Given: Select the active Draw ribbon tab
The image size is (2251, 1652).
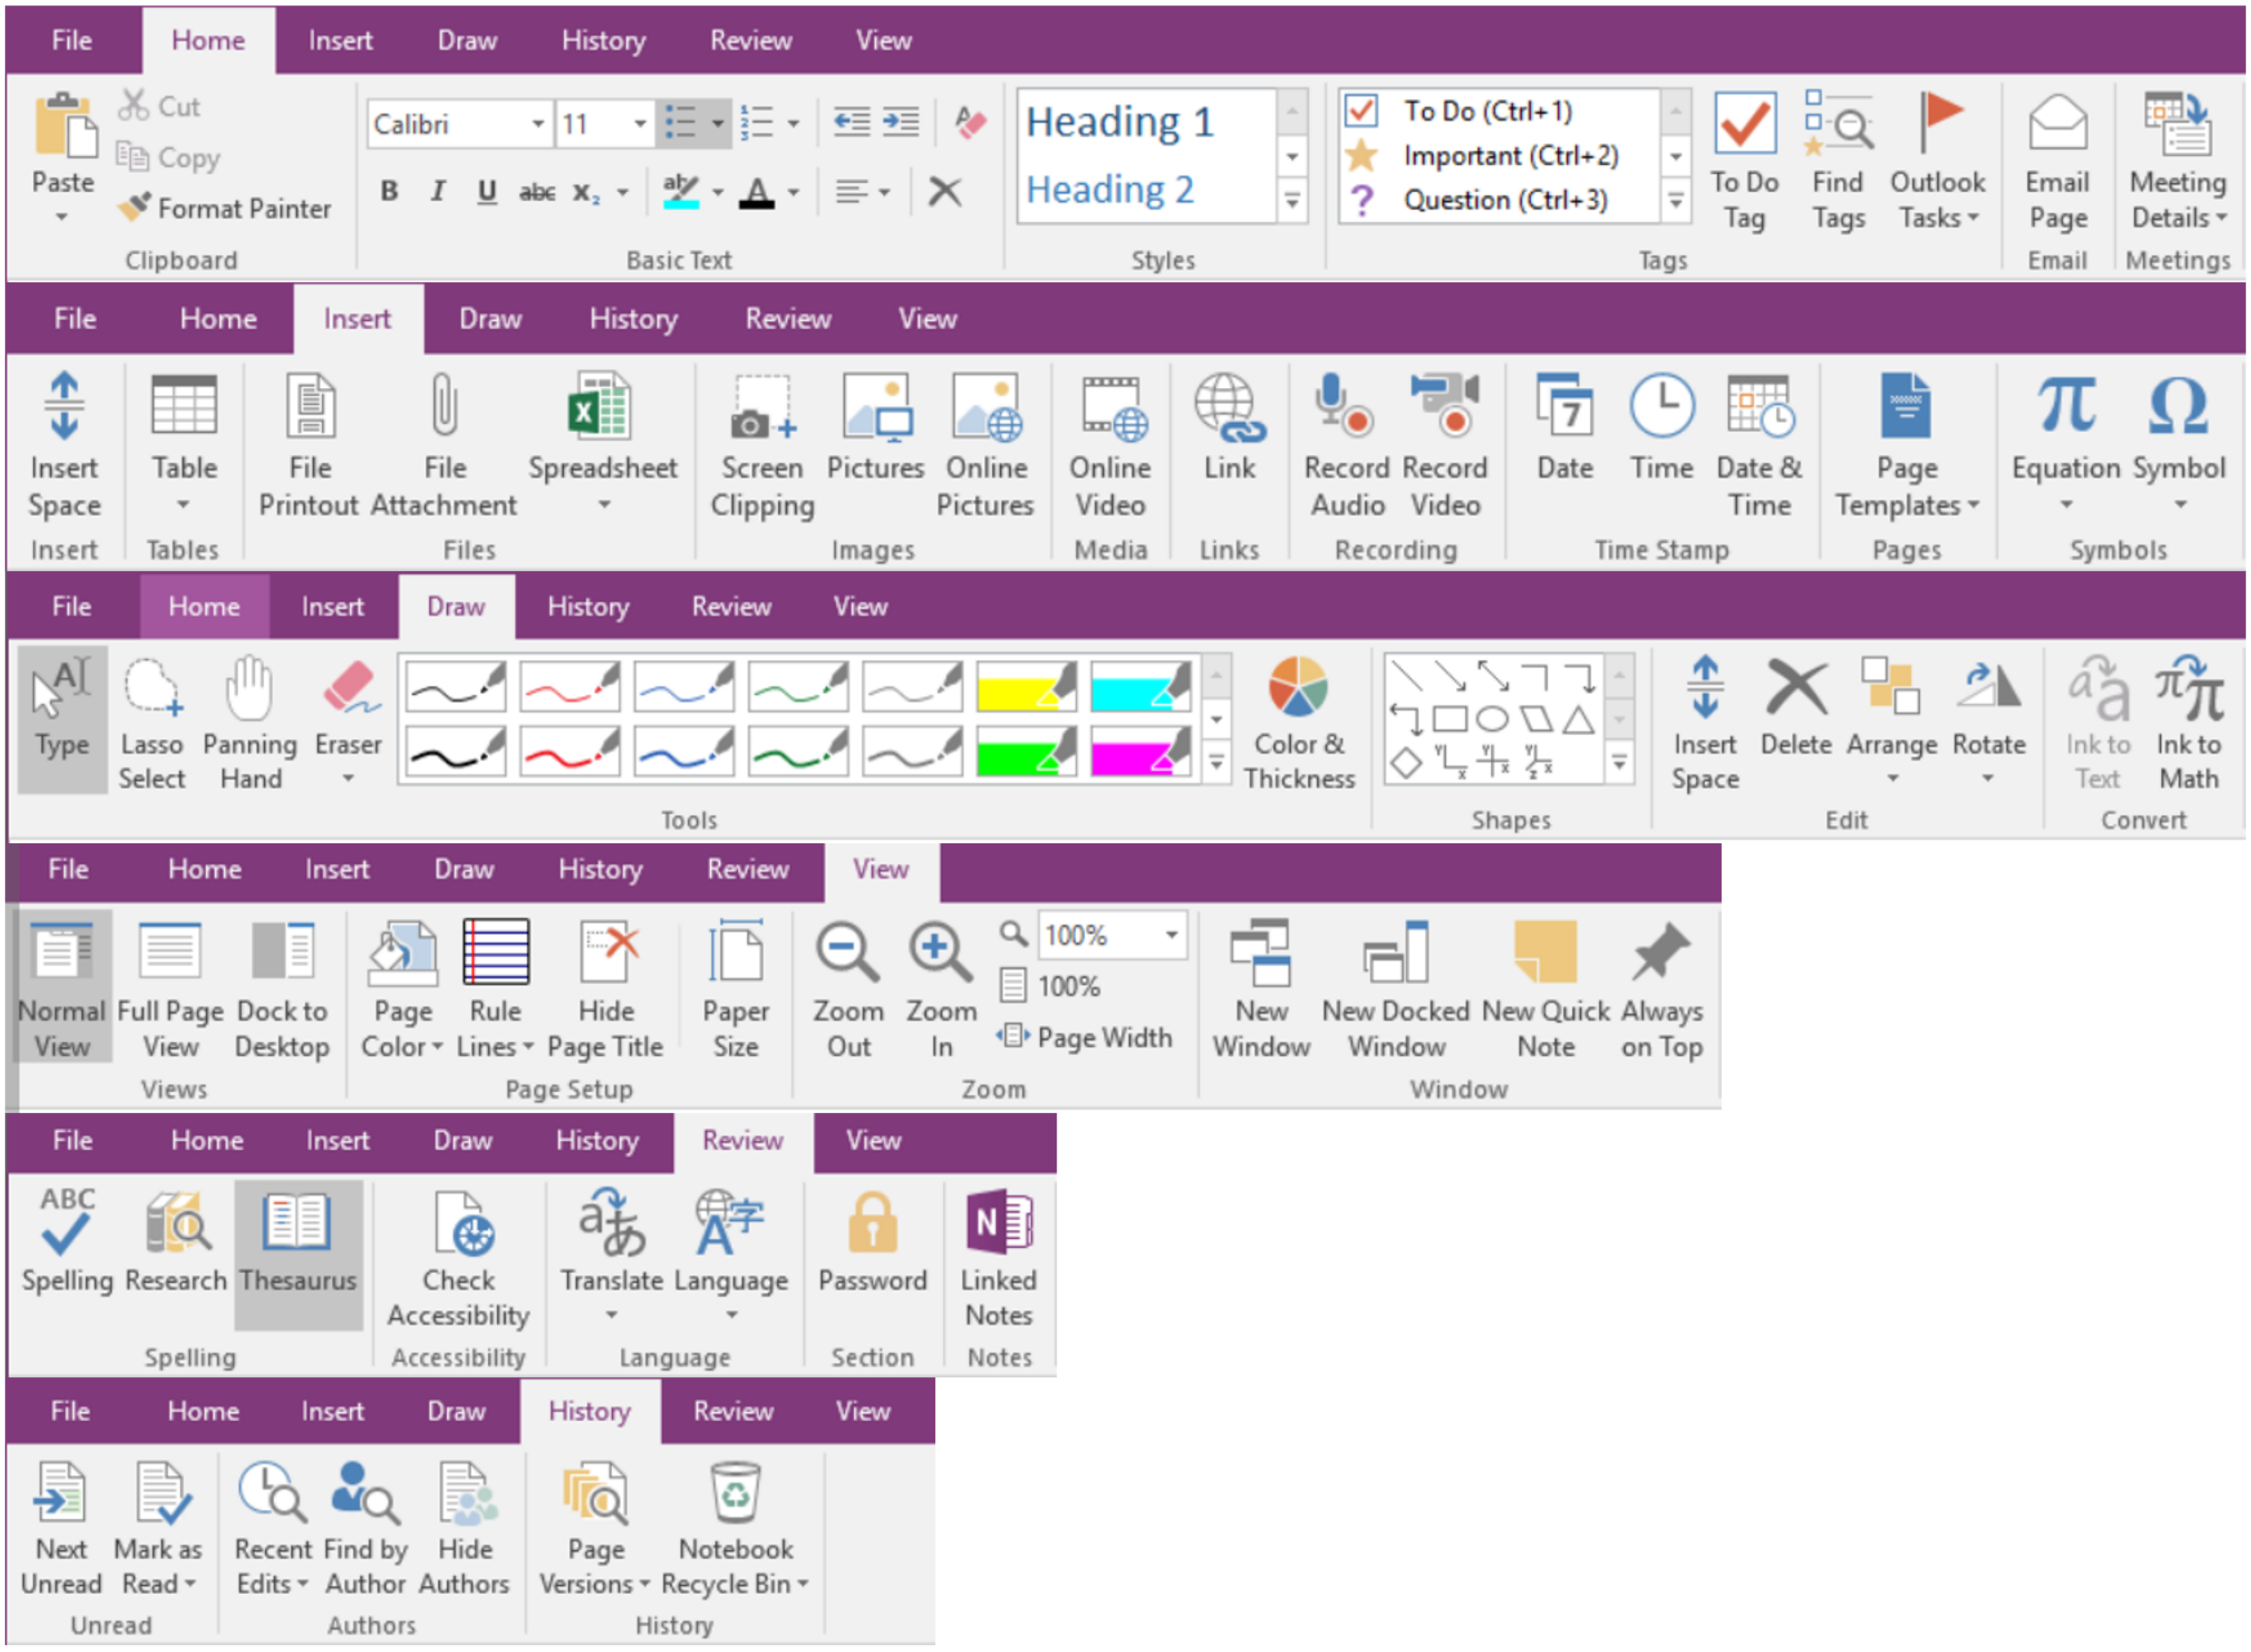Looking at the screenshot, I should click(456, 607).
